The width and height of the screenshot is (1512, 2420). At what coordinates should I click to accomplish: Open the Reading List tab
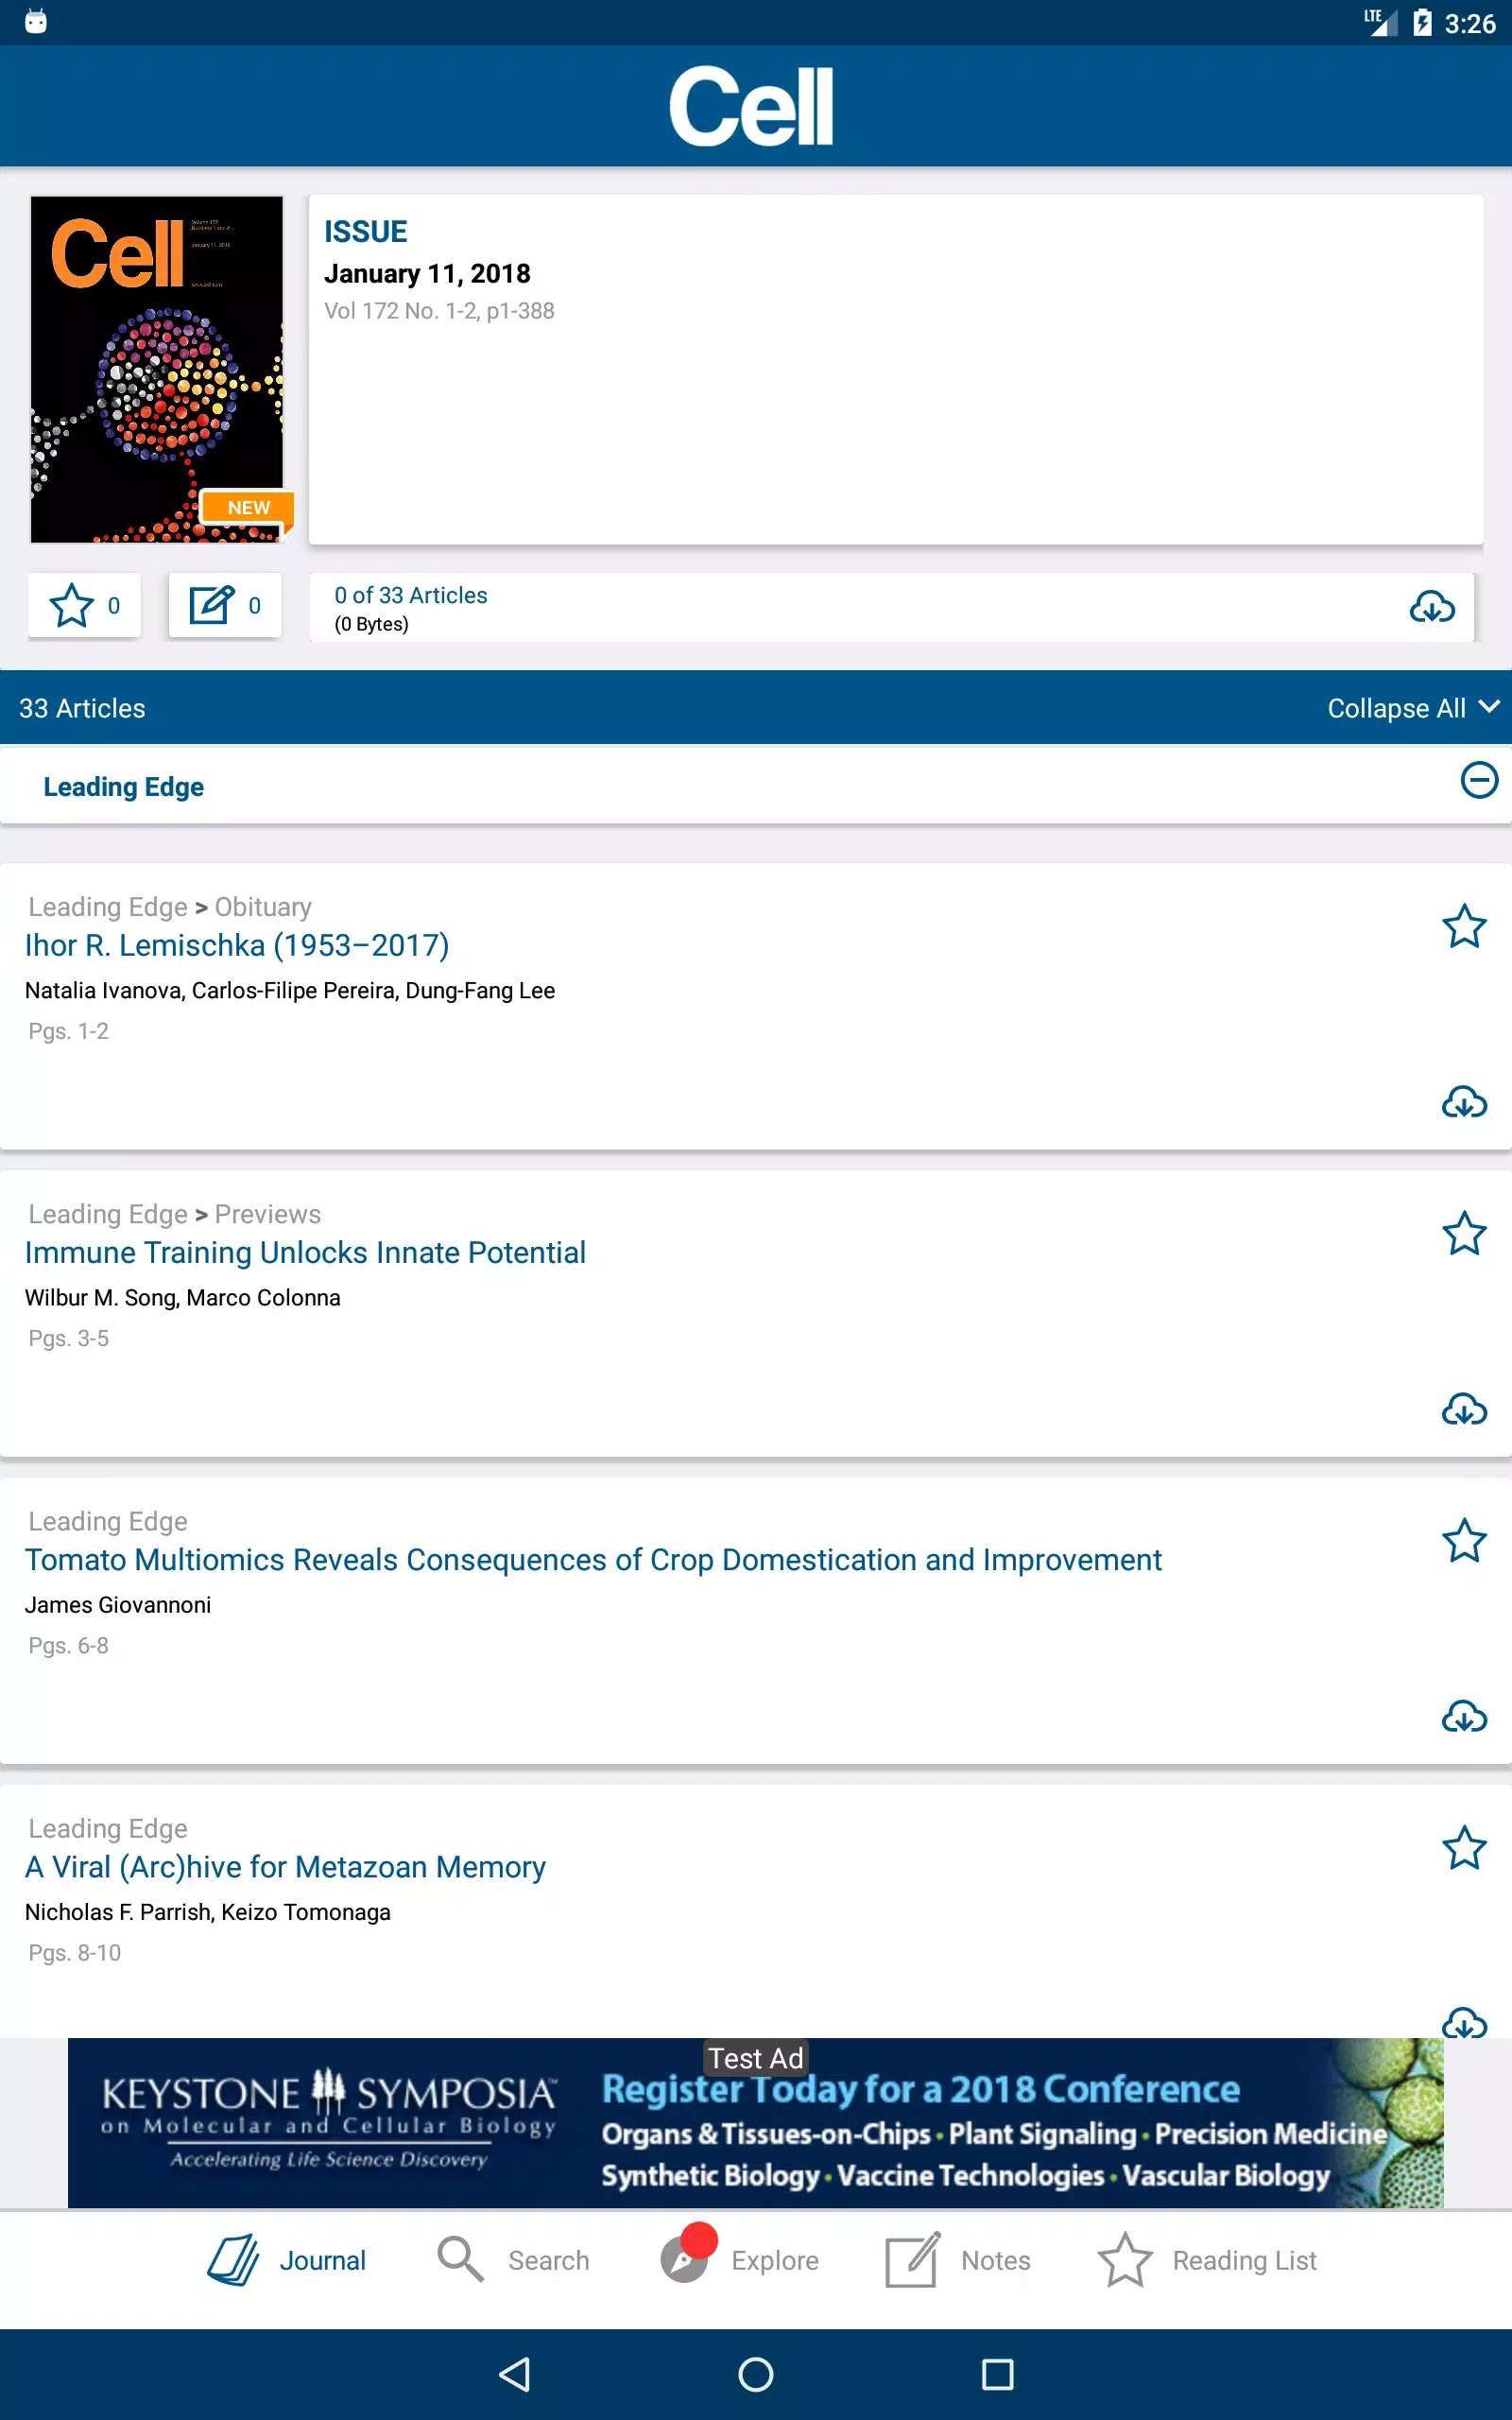click(1207, 2260)
